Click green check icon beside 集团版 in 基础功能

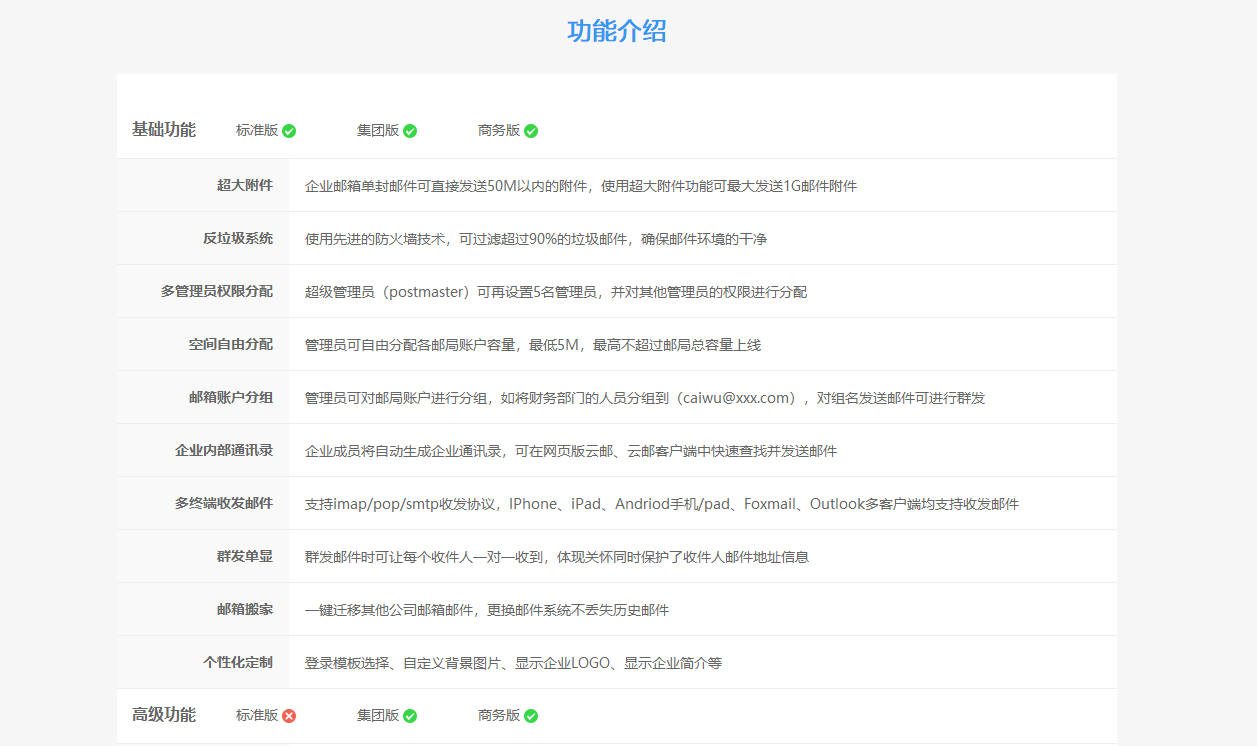pyautogui.click(x=410, y=131)
